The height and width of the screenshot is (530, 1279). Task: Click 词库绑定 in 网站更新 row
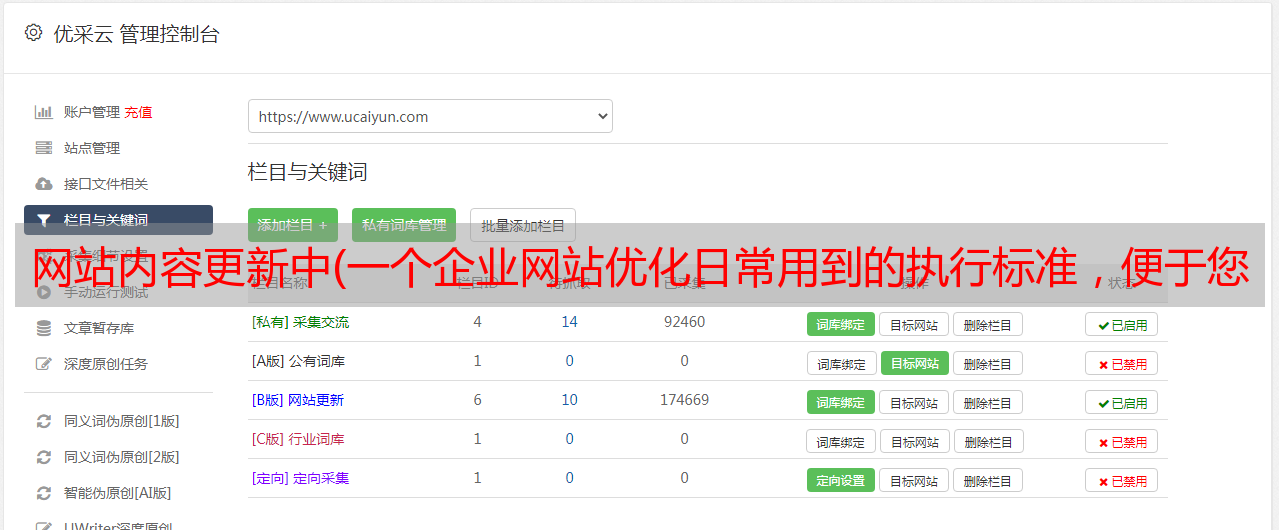pyautogui.click(x=841, y=402)
